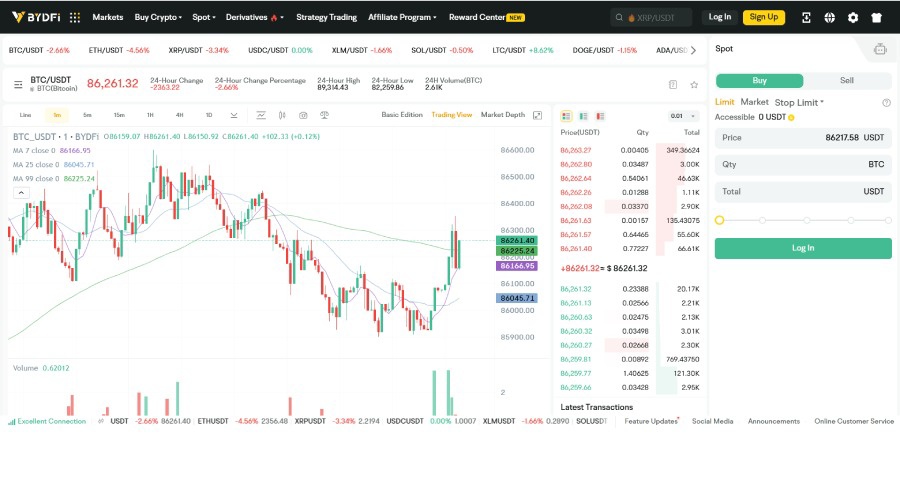Open the QR code download icon
The height and width of the screenshot is (500, 900).
(806, 18)
